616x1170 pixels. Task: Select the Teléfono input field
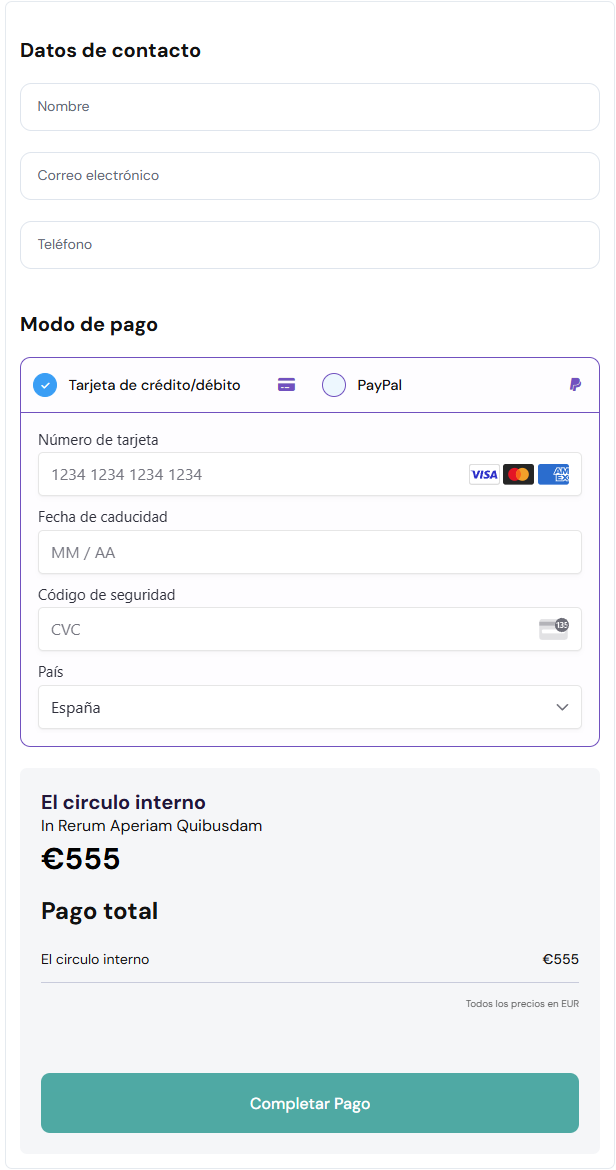(310, 245)
